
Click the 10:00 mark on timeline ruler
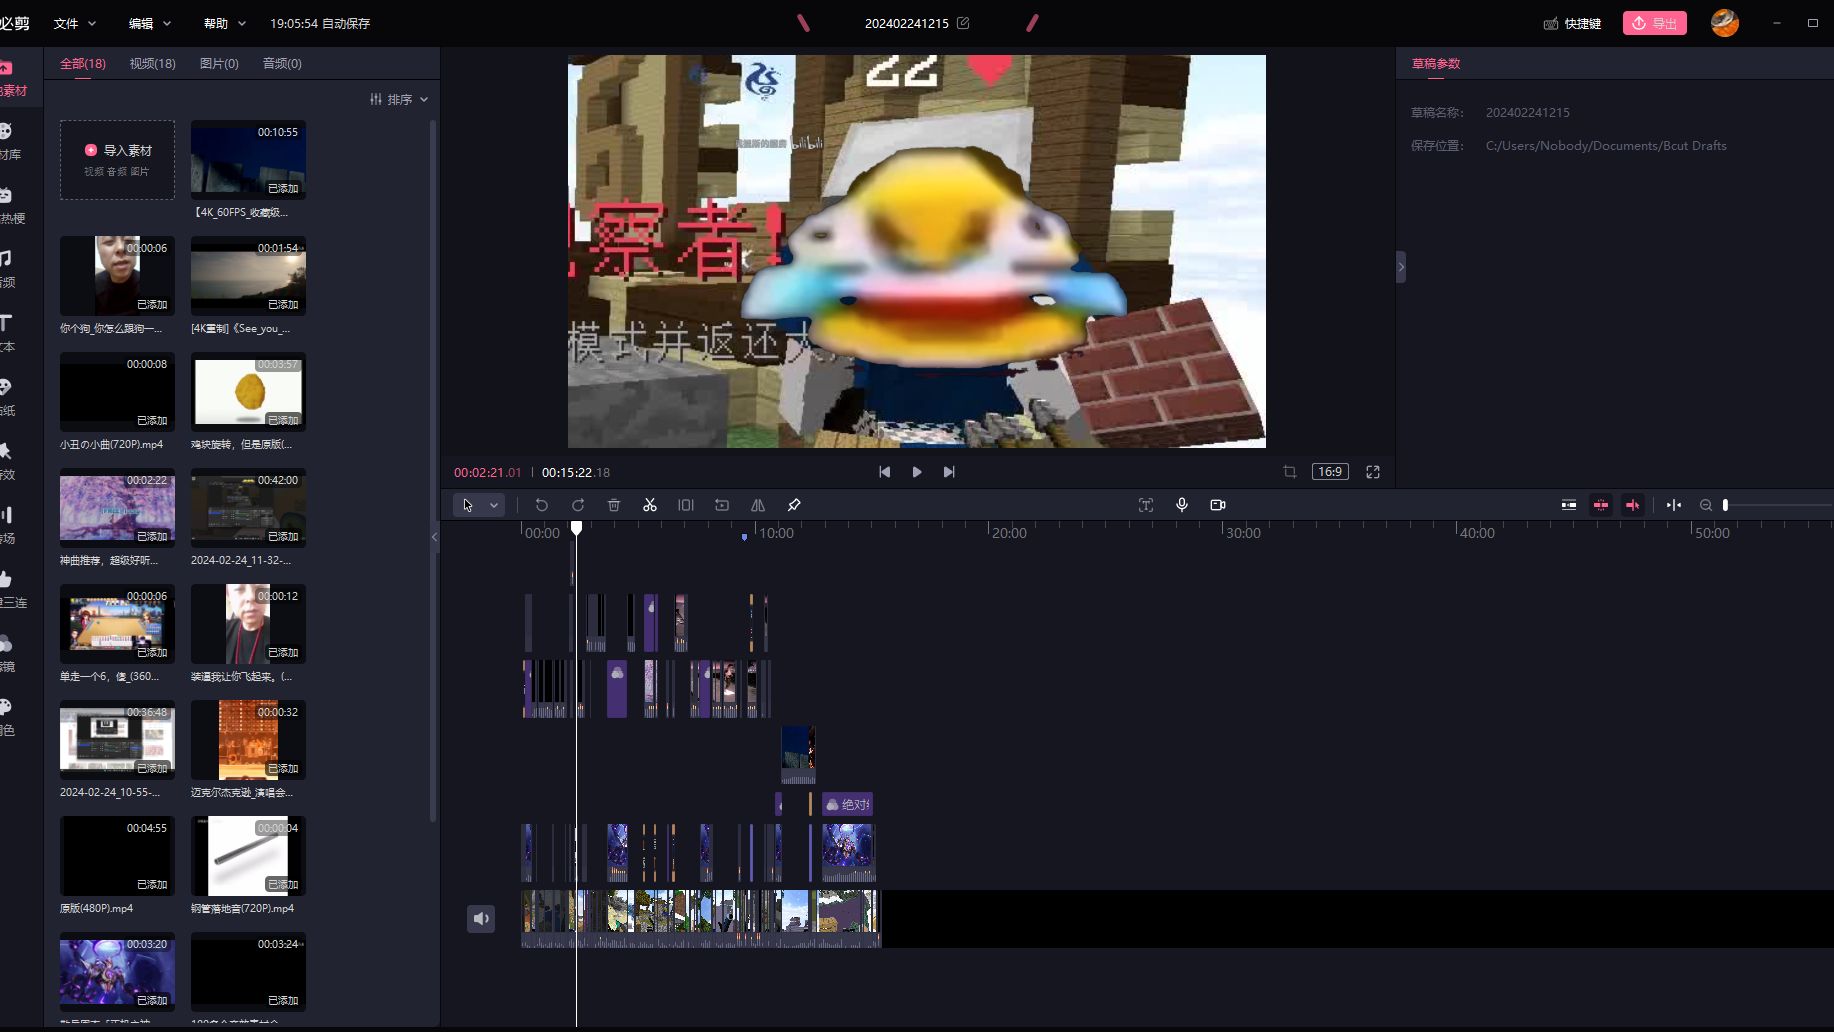[776, 533]
